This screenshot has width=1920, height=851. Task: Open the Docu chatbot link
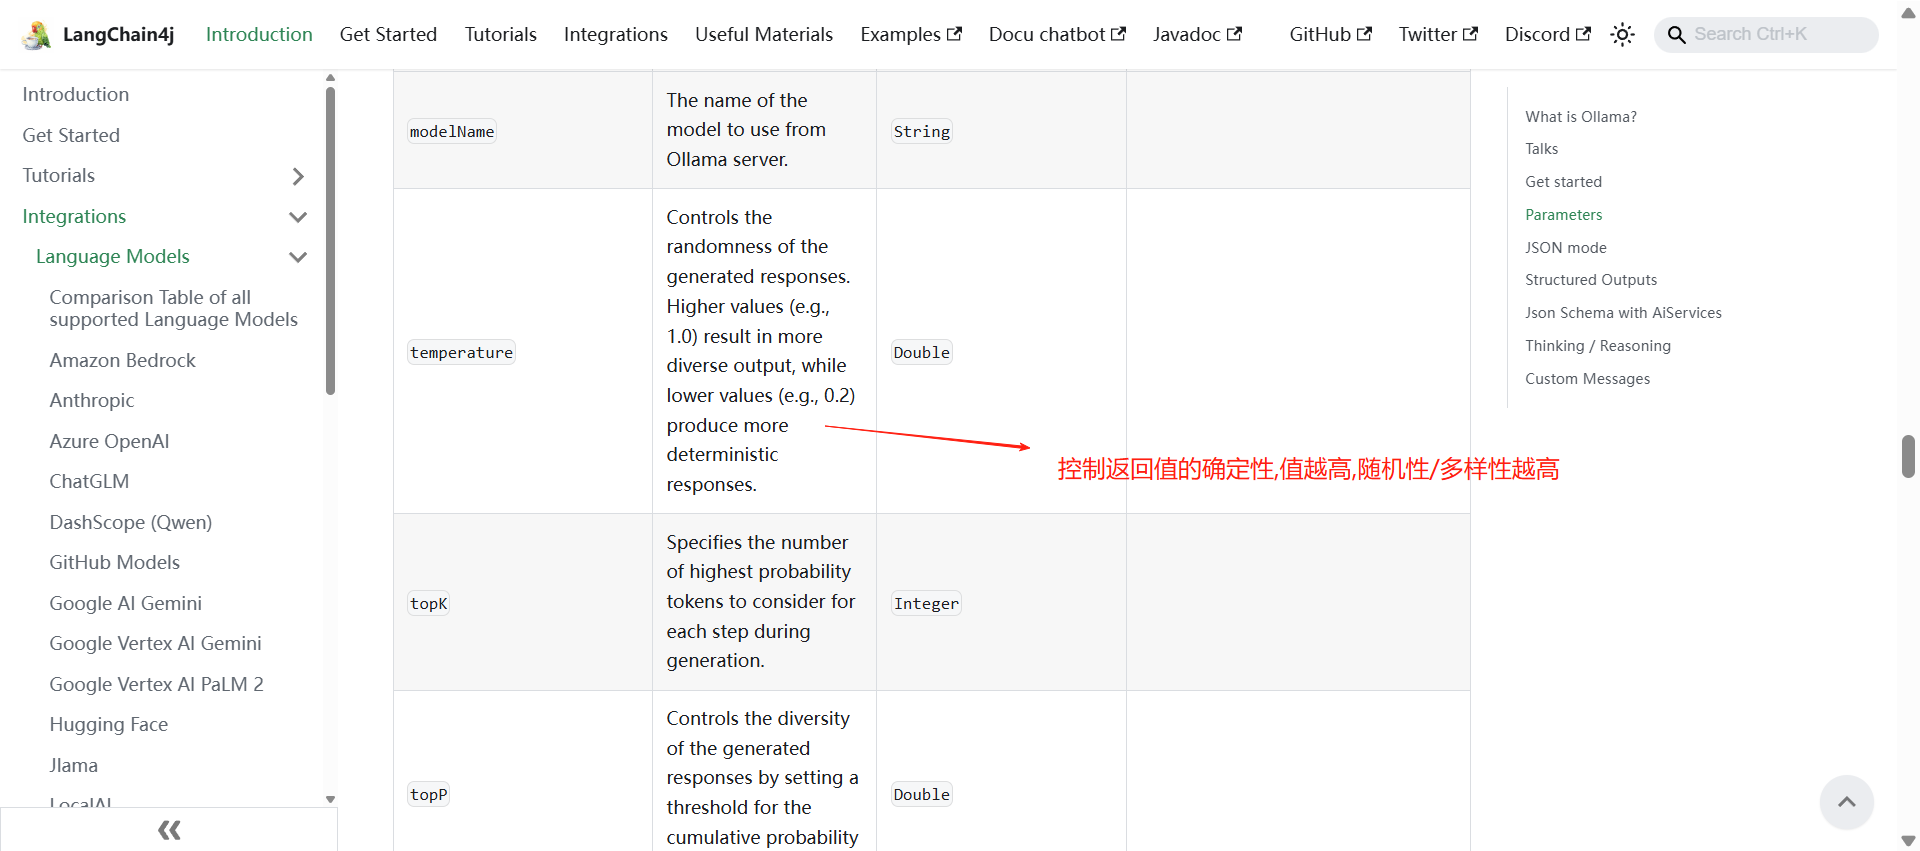tap(1057, 35)
